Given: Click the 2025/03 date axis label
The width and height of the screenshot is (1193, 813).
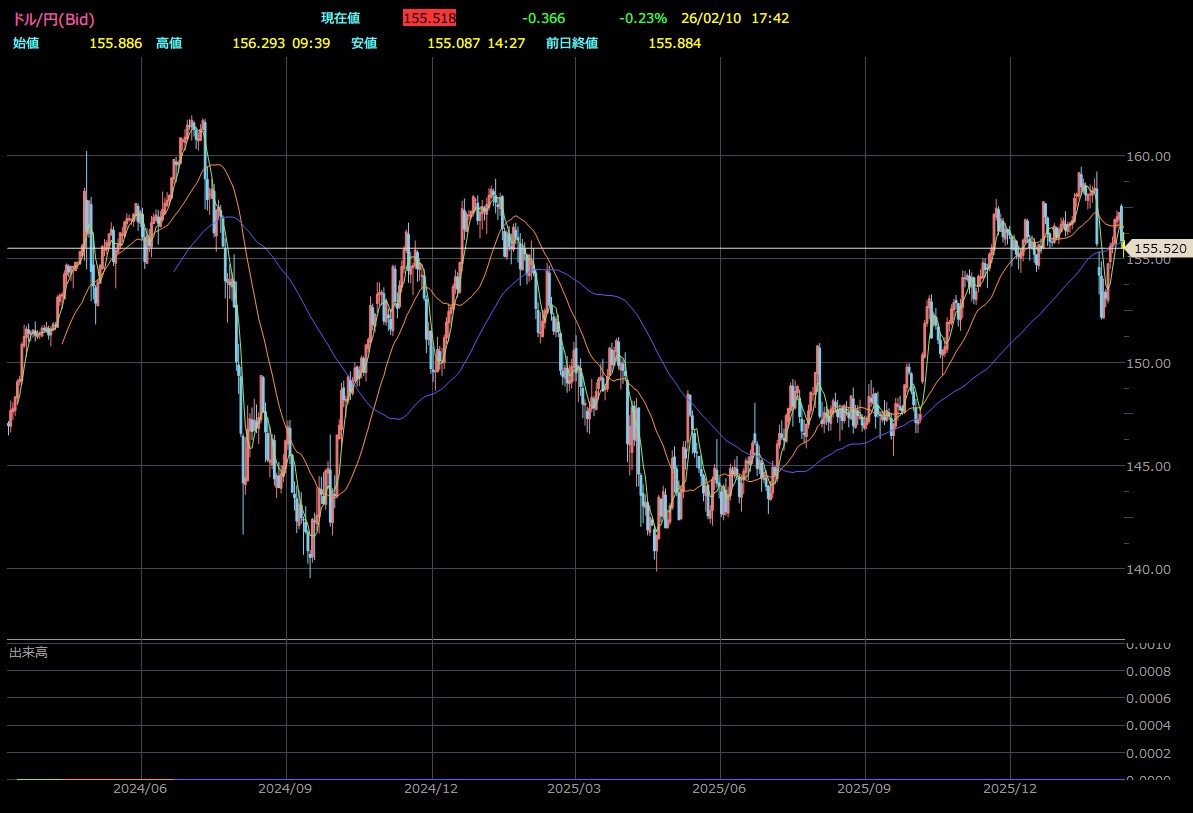Looking at the screenshot, I should [574, 789].
